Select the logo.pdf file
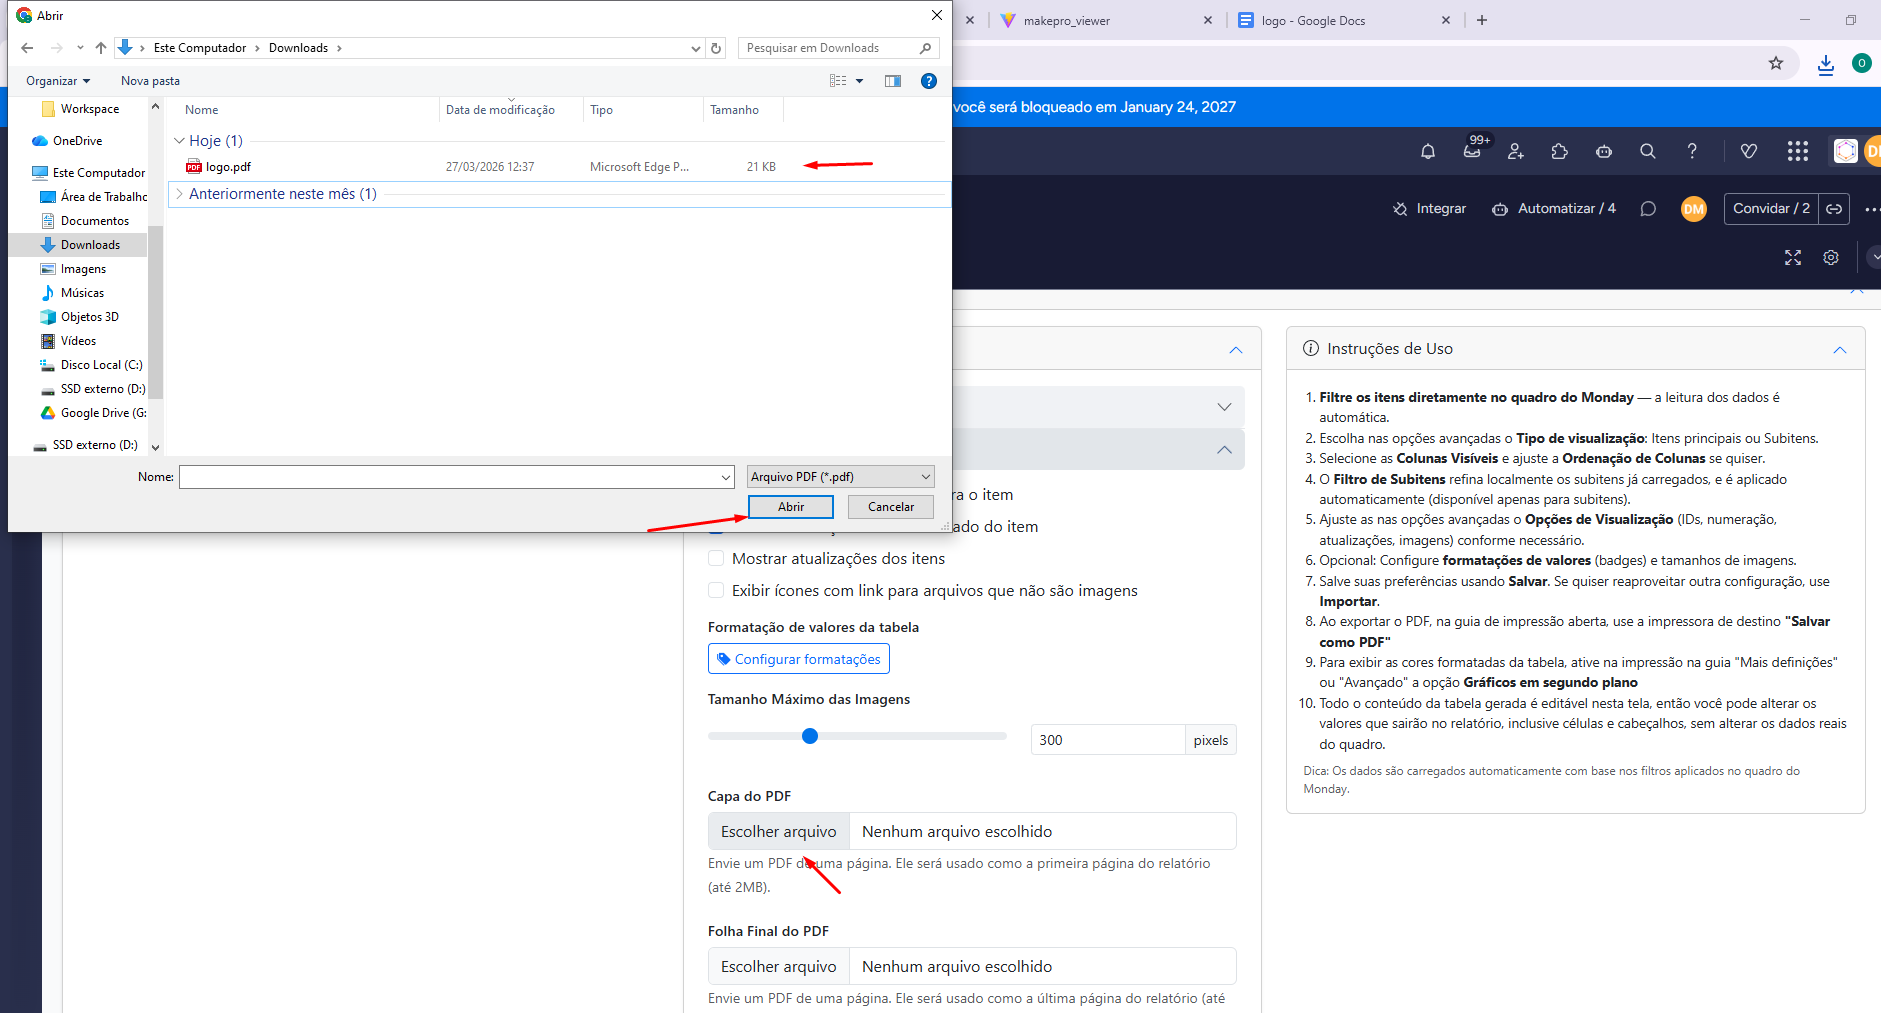Screen dimensions: 1881x1013 (x=228, y=167)
